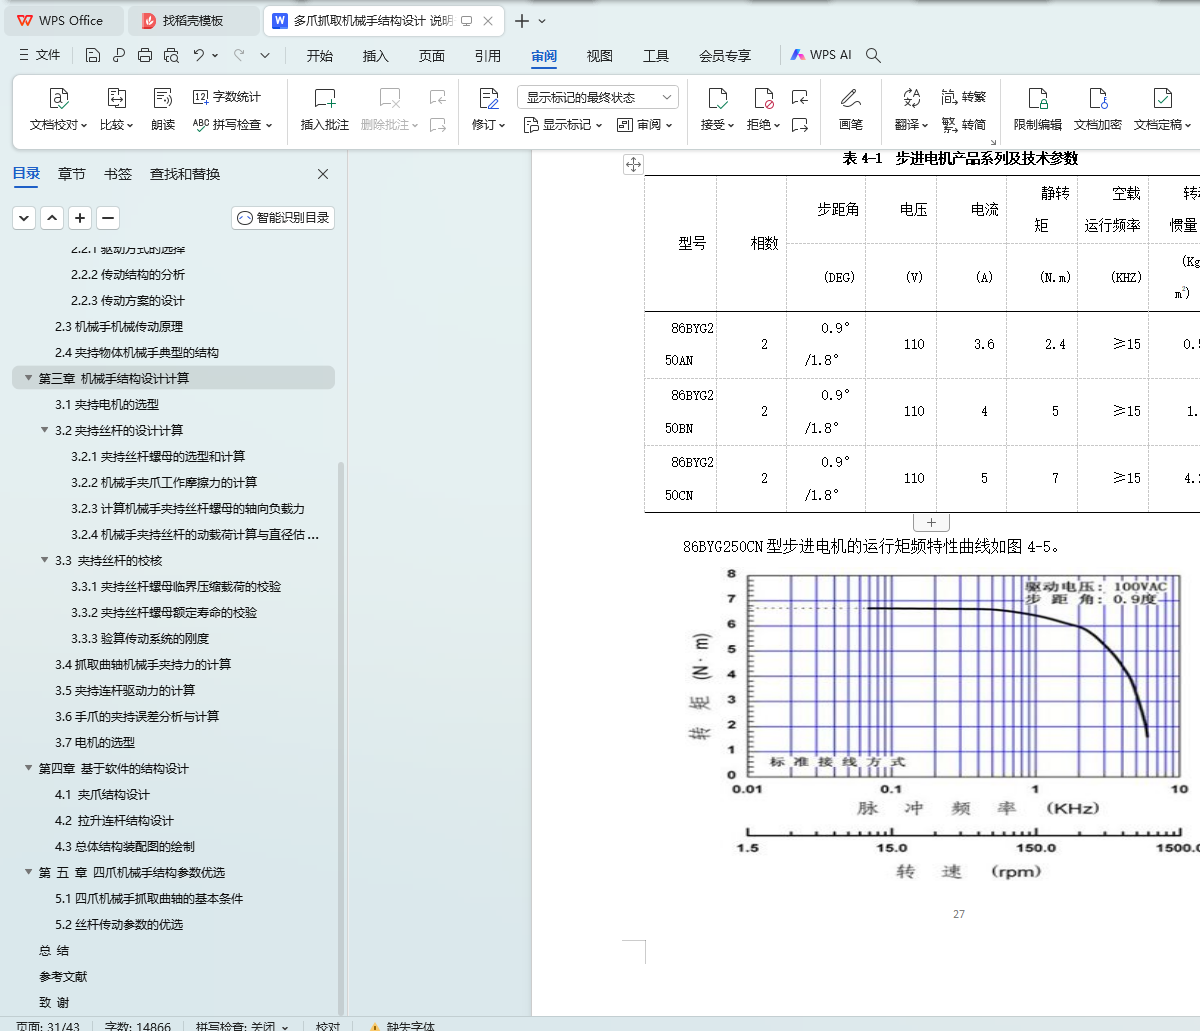Click the plus button to add heading
1200x1031 pixels.
coord(80,217)
